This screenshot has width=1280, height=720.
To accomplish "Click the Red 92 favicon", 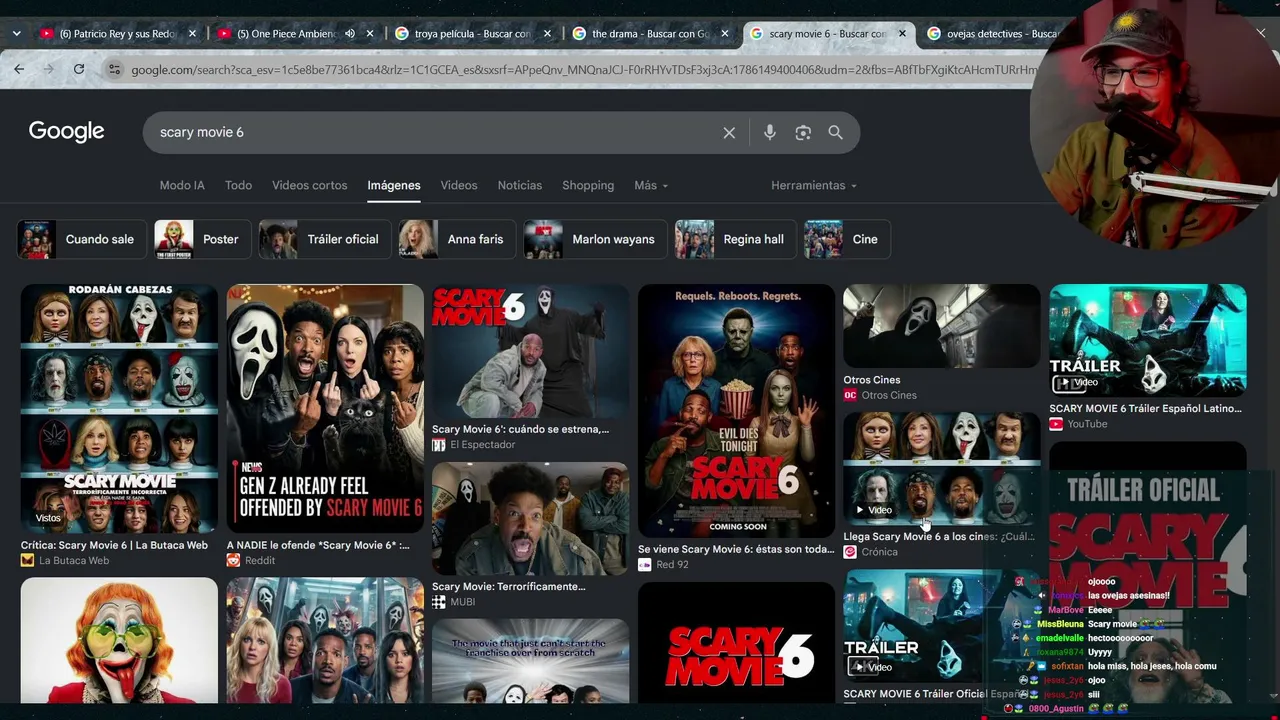I will point(645,565).
